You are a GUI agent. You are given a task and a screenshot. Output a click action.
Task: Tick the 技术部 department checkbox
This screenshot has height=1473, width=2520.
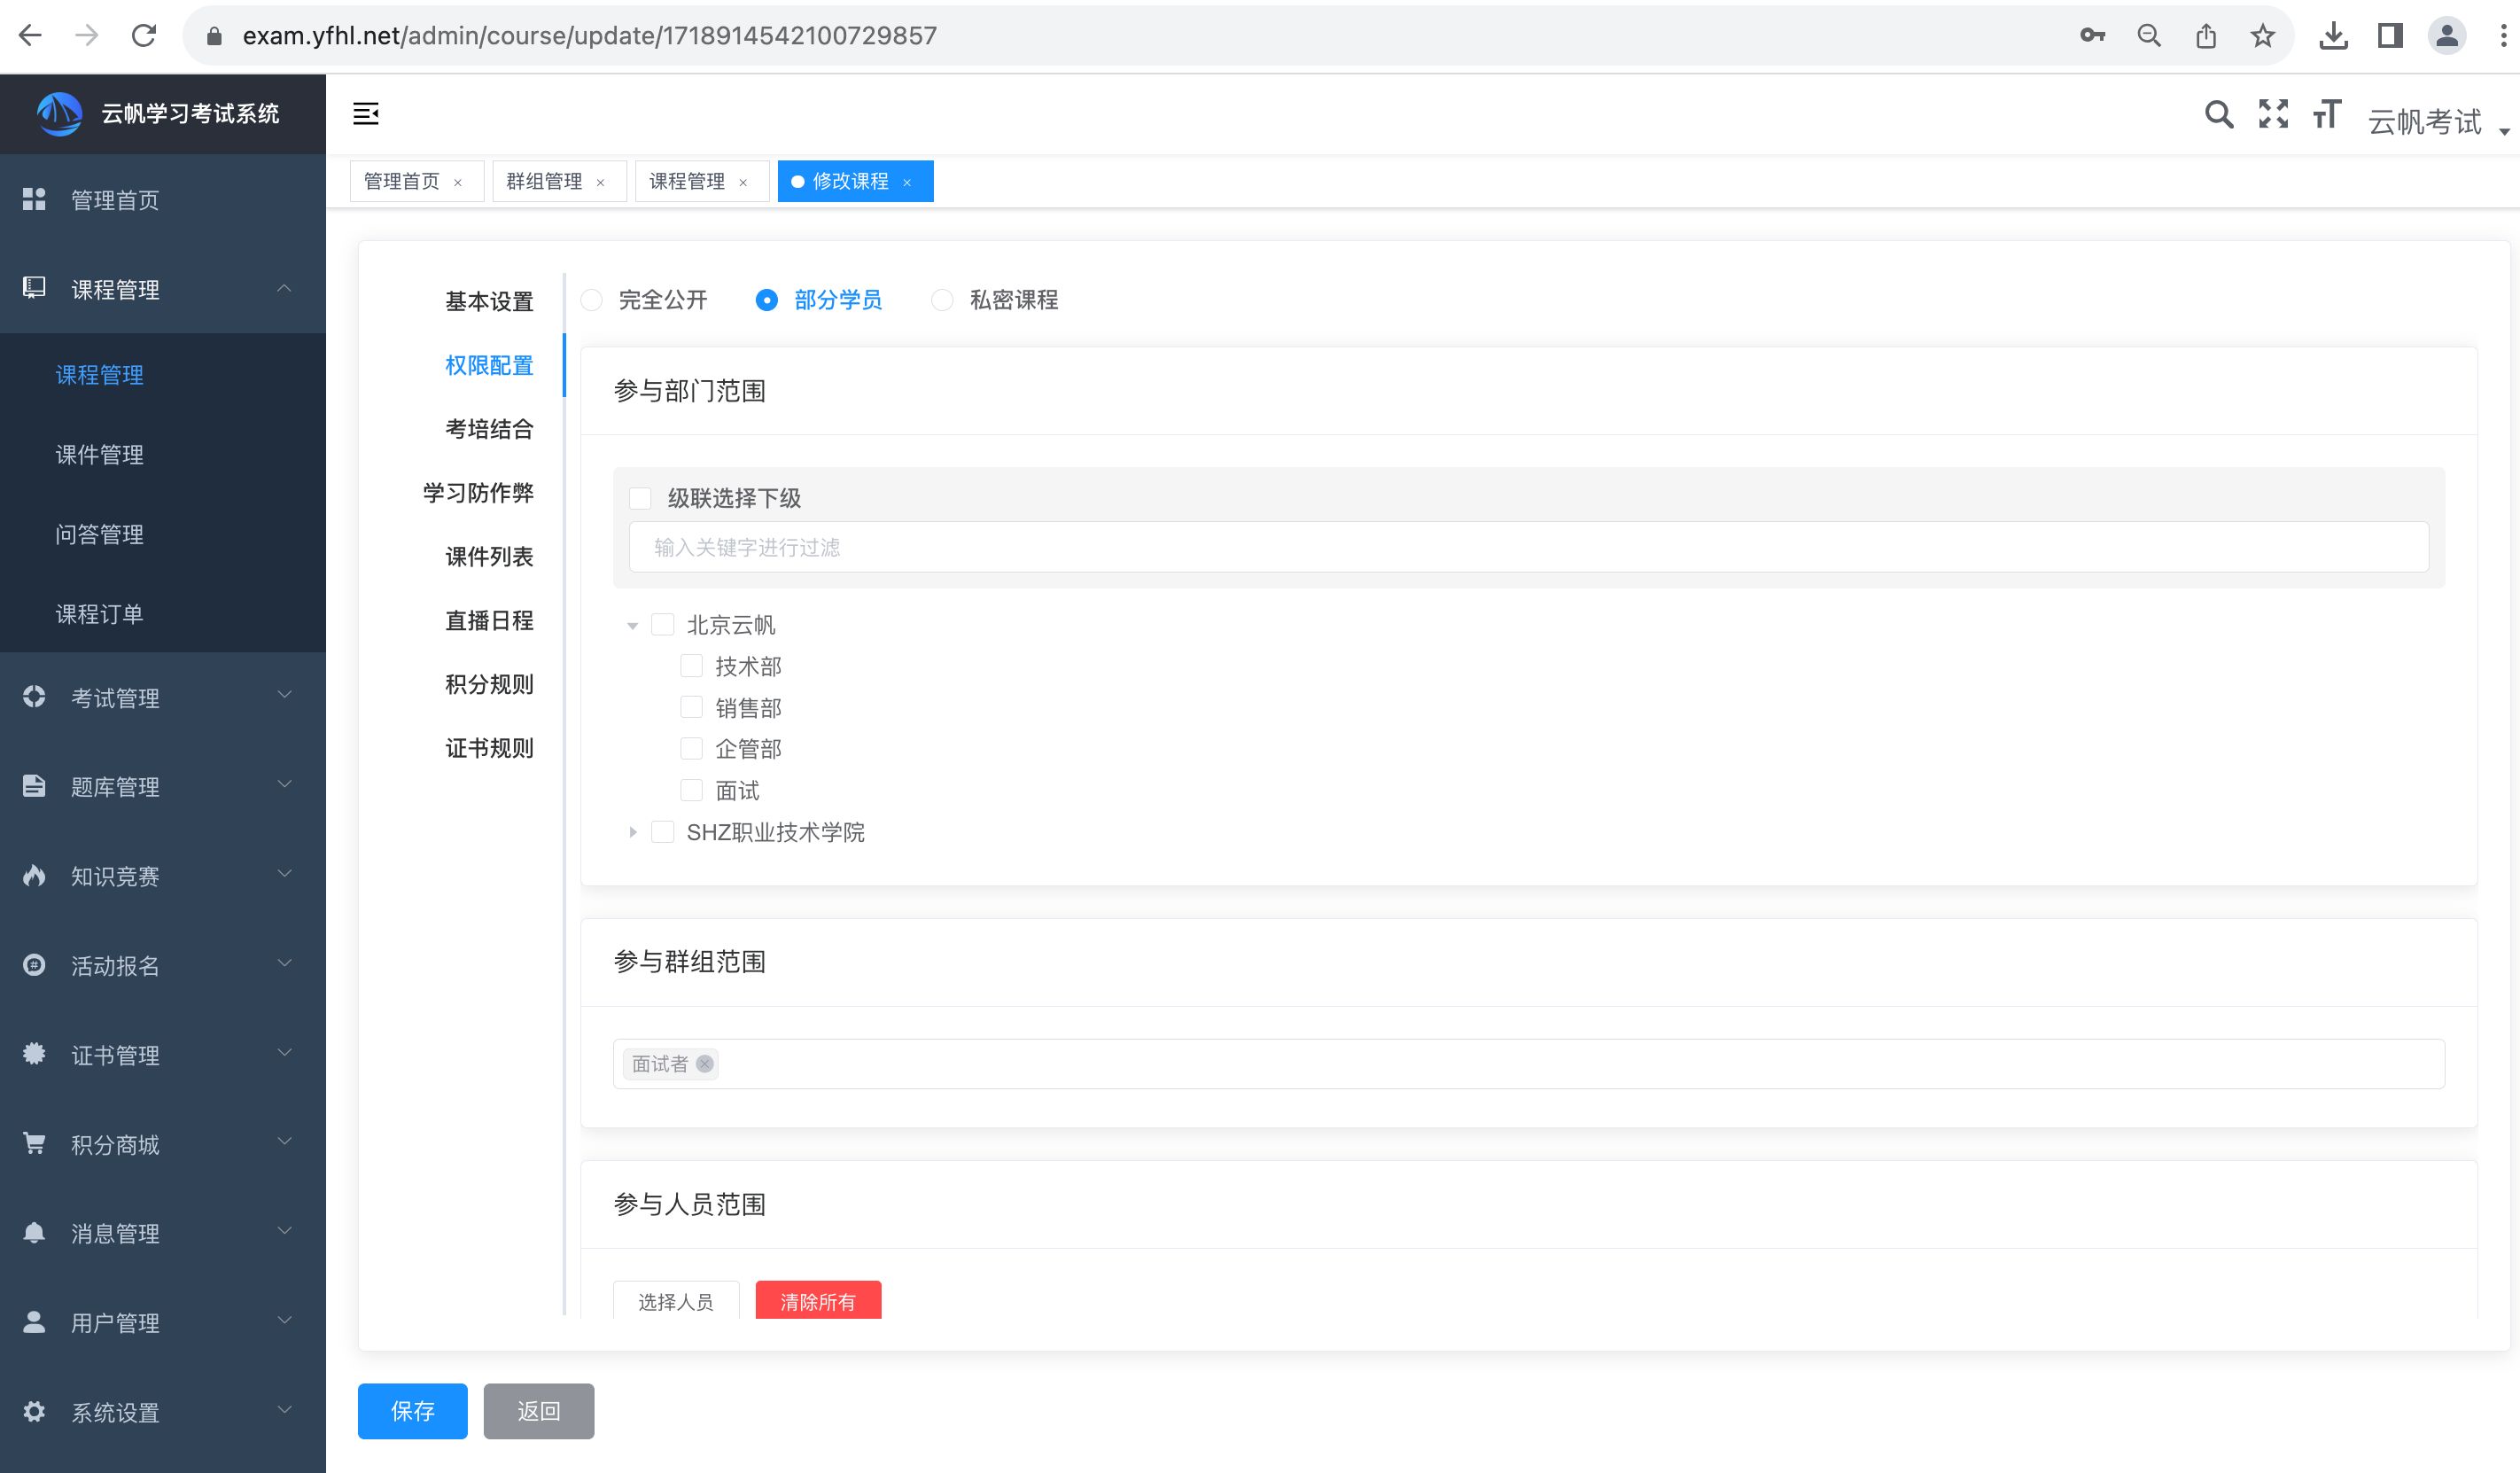691,666
